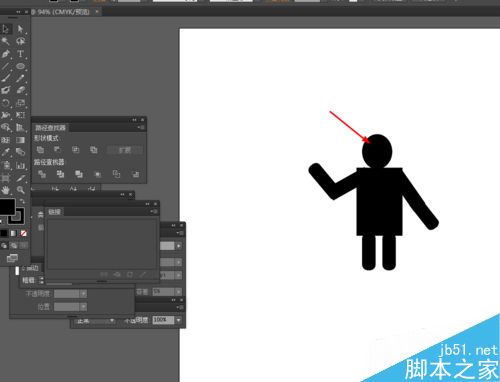Select the Eraser tool

pyautogui.click(x=20, y=90)
